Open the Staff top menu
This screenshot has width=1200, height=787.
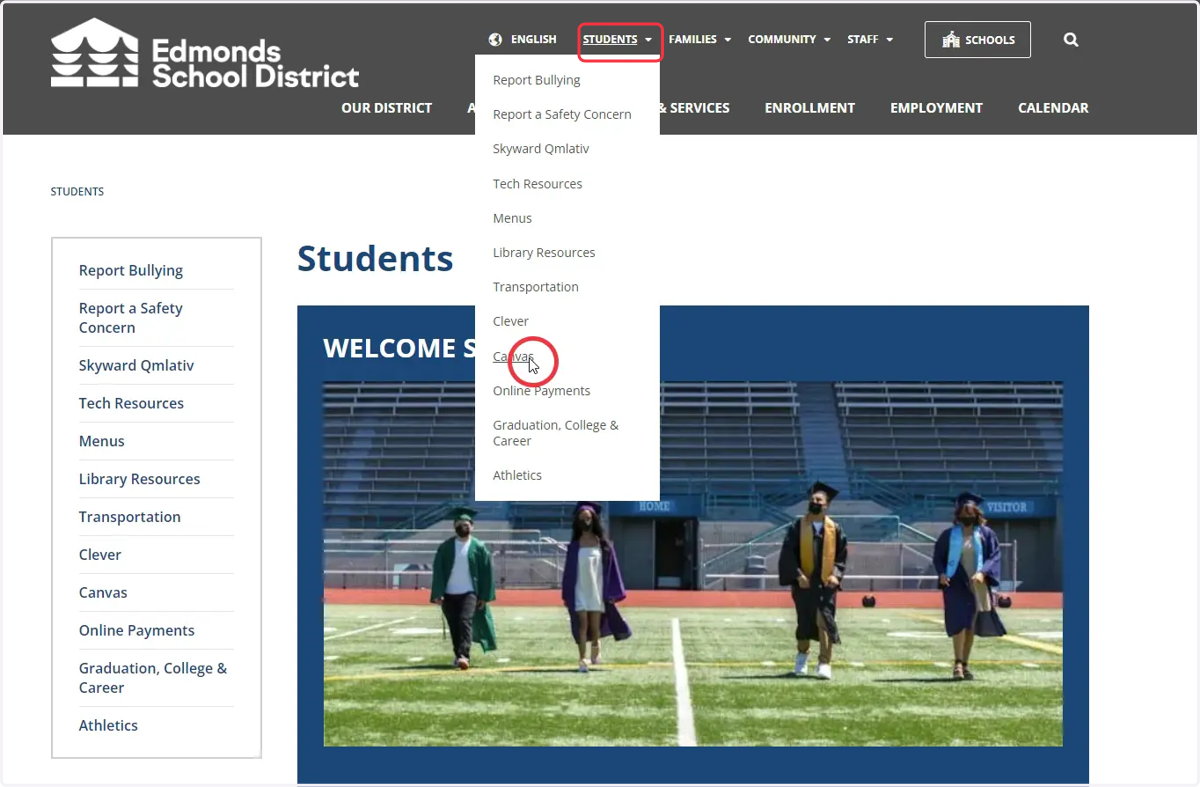pyautogui.click(x=863, y=40)
